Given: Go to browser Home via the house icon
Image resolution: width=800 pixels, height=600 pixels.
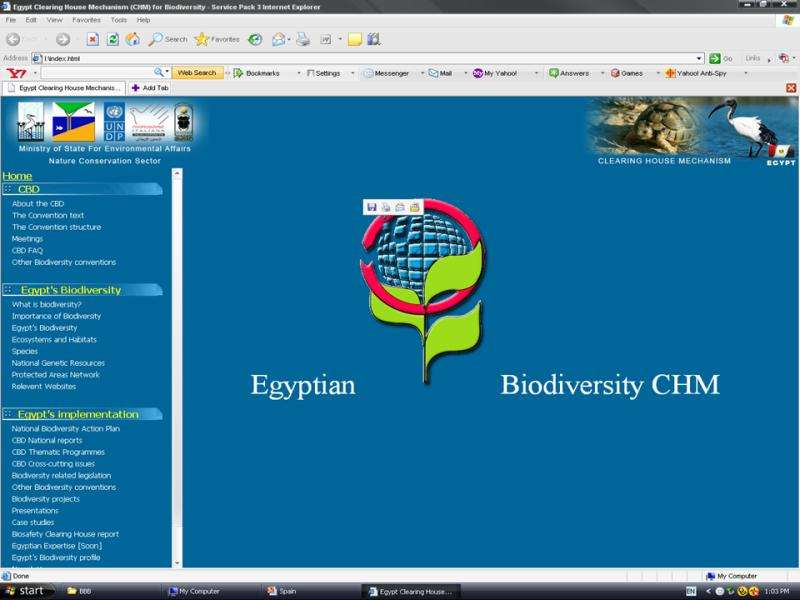Looking at the screenshot, I should (132, 39).
